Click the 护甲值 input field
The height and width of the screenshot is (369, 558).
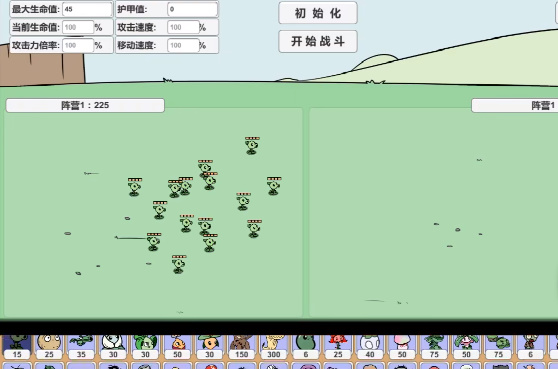[193, 9]
